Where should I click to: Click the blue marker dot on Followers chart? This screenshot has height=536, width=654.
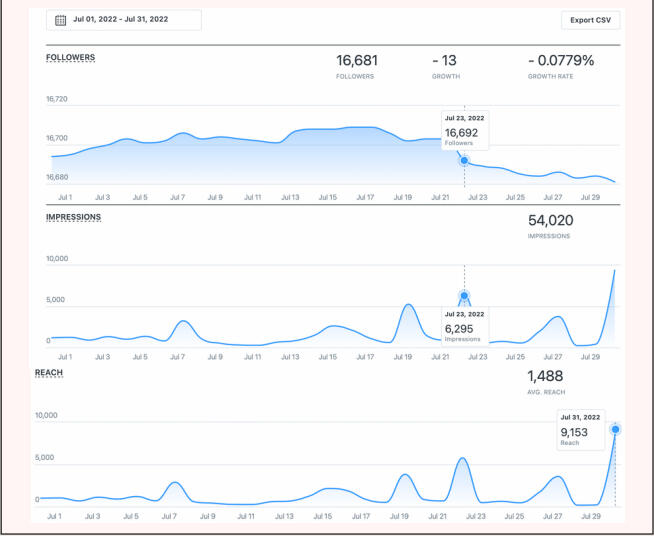tap(464, 160)
